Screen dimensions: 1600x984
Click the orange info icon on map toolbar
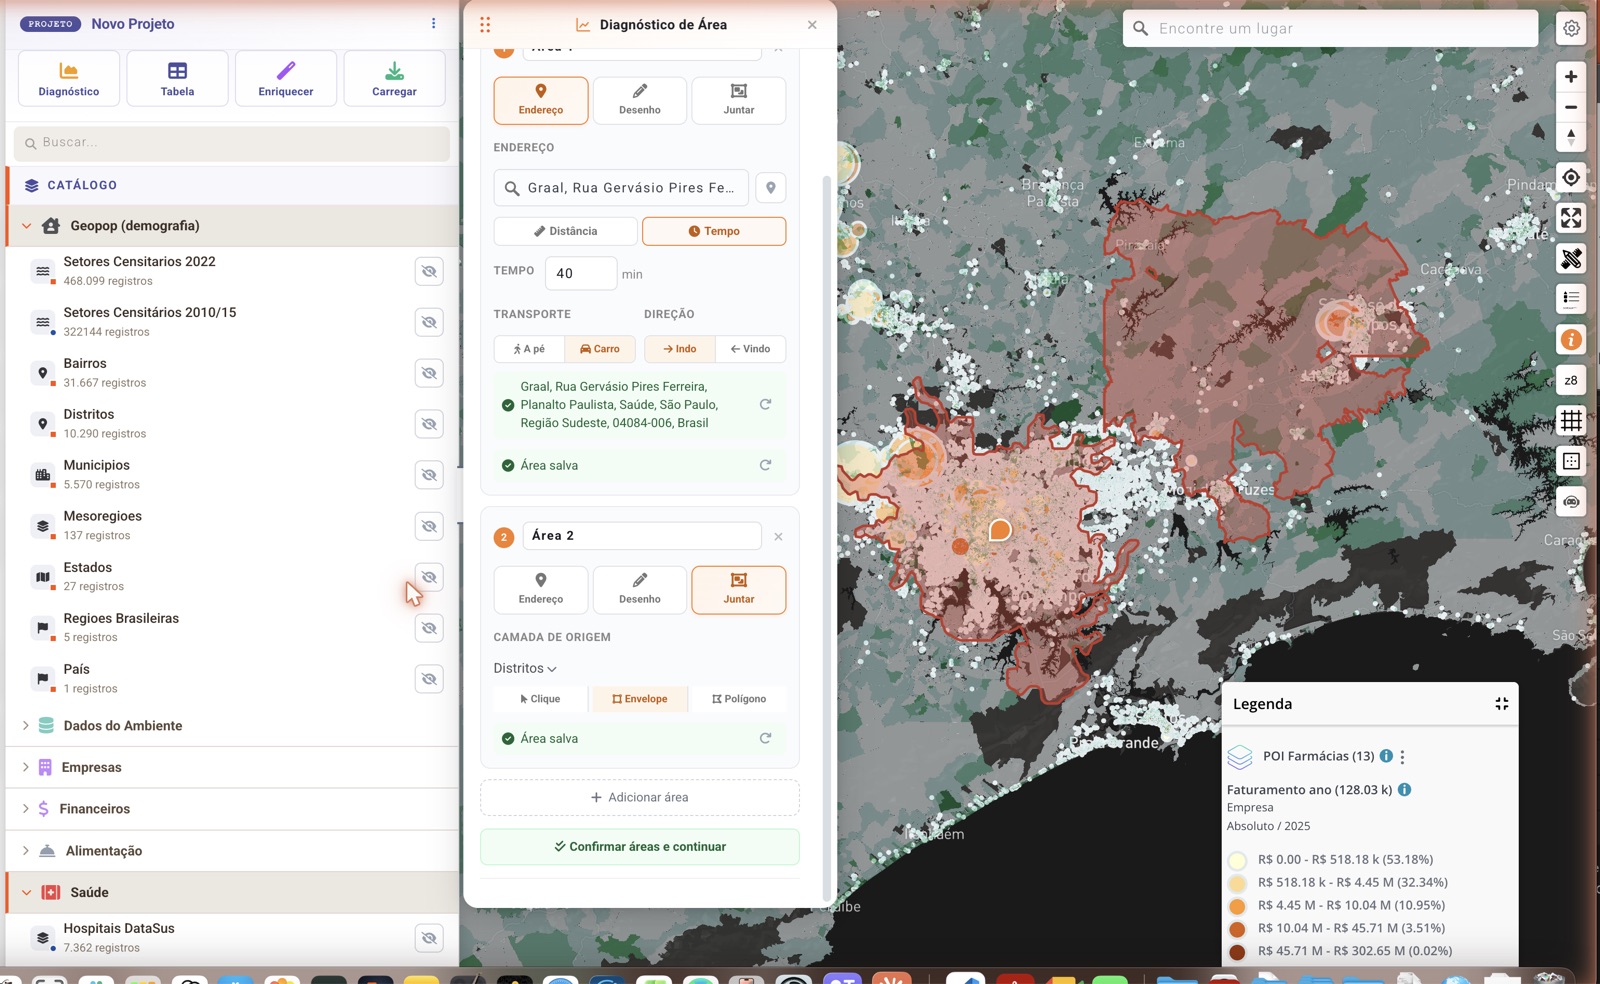click(x=1571, y=339)
